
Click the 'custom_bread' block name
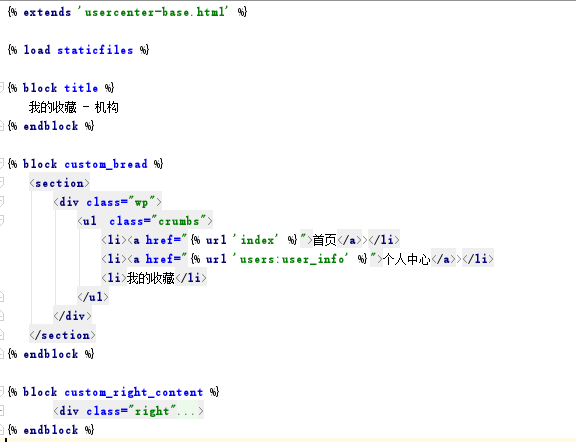[x=106, y=164]
